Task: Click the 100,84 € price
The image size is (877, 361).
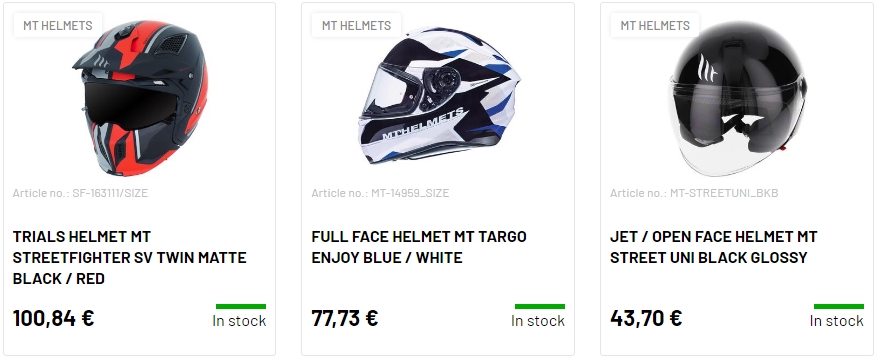Action: 54,318
